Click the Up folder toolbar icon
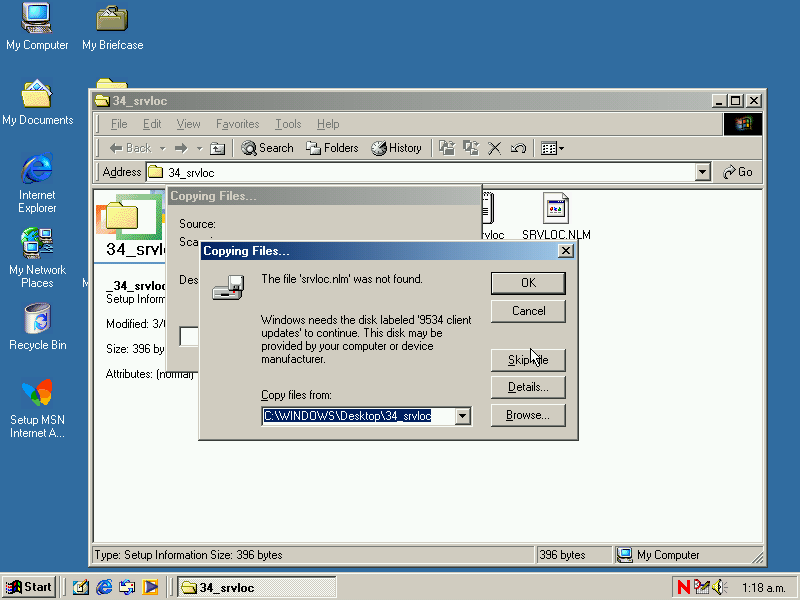 (218, 148)
